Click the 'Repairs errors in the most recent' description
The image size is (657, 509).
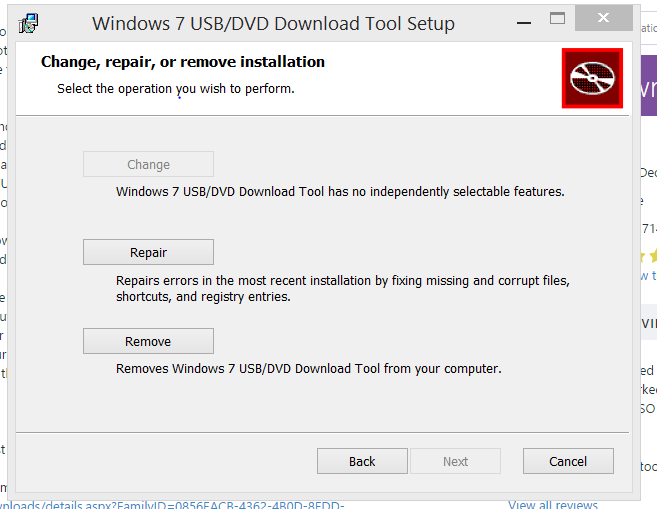point(343,288)
